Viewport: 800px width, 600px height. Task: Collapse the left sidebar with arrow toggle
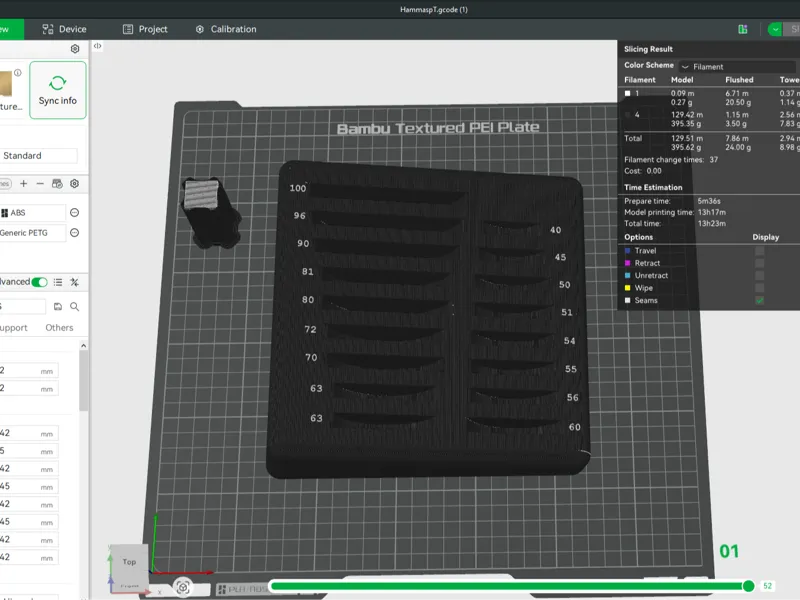[x=97, y=46]
